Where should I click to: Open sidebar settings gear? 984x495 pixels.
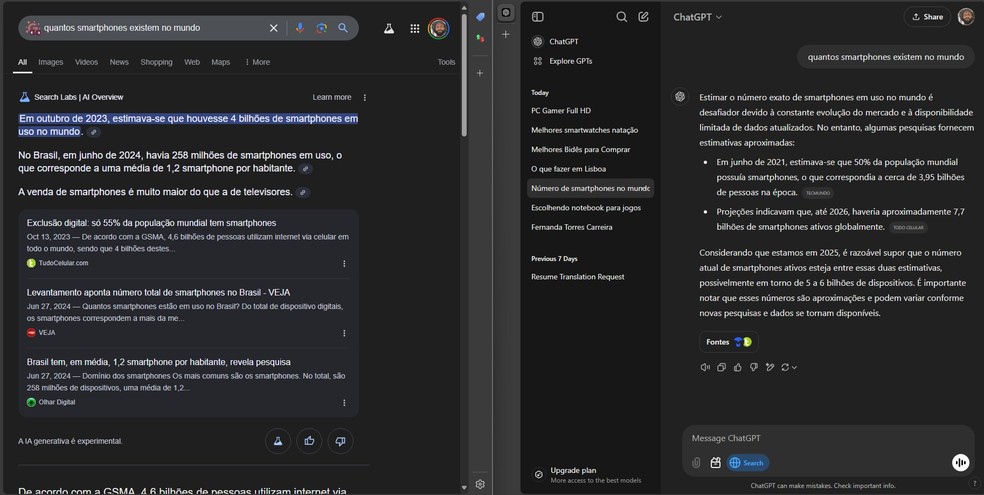click(480, 484)
